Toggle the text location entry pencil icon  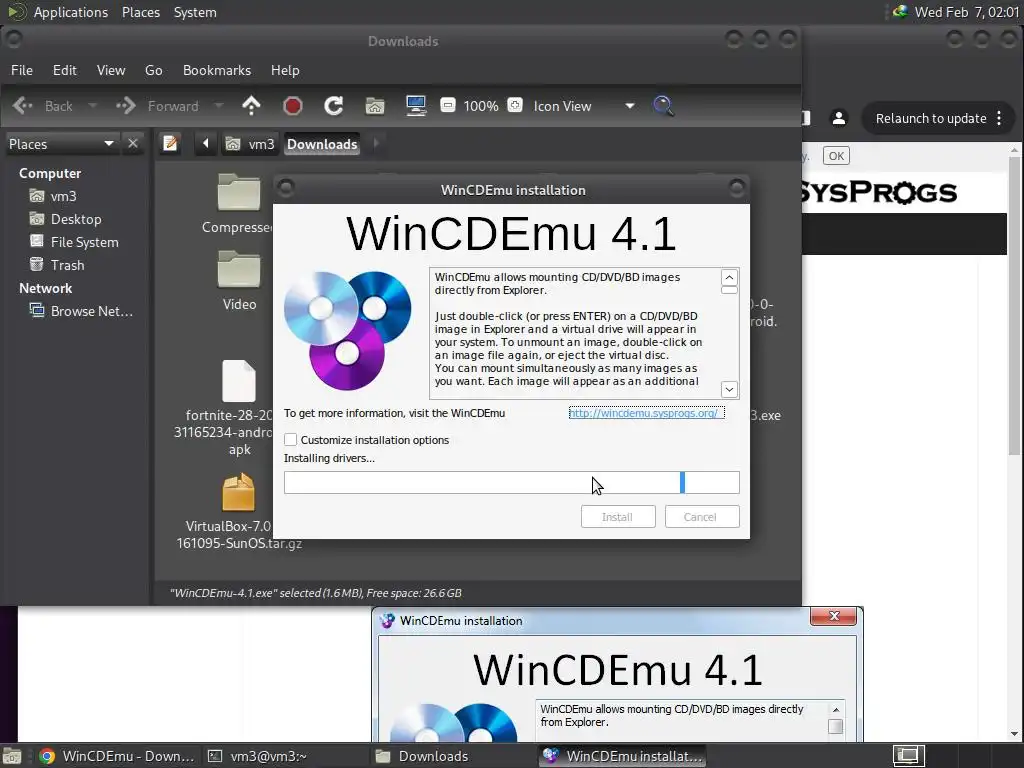(x=170, y=143)
